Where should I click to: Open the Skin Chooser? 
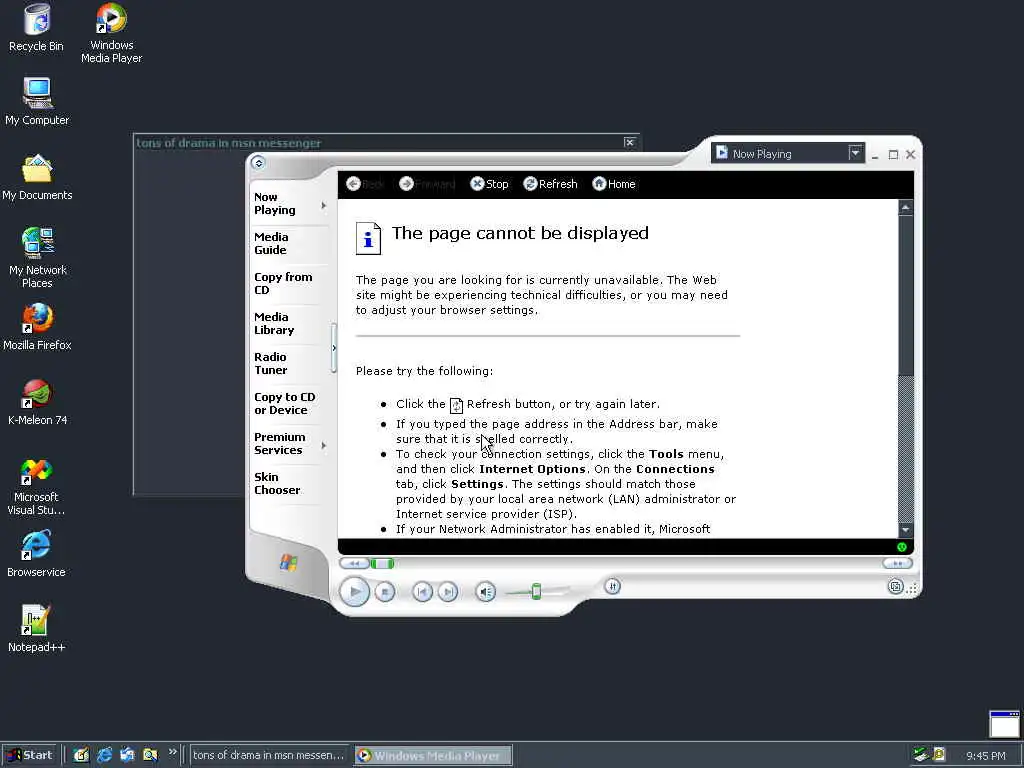pos(285,483)
